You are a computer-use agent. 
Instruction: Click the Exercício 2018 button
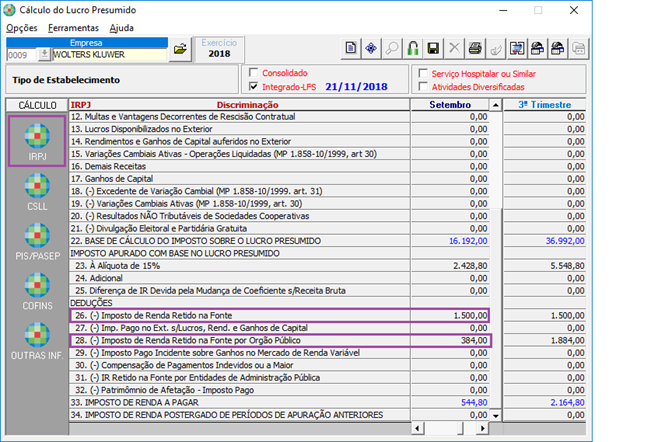tap(219, 48)
